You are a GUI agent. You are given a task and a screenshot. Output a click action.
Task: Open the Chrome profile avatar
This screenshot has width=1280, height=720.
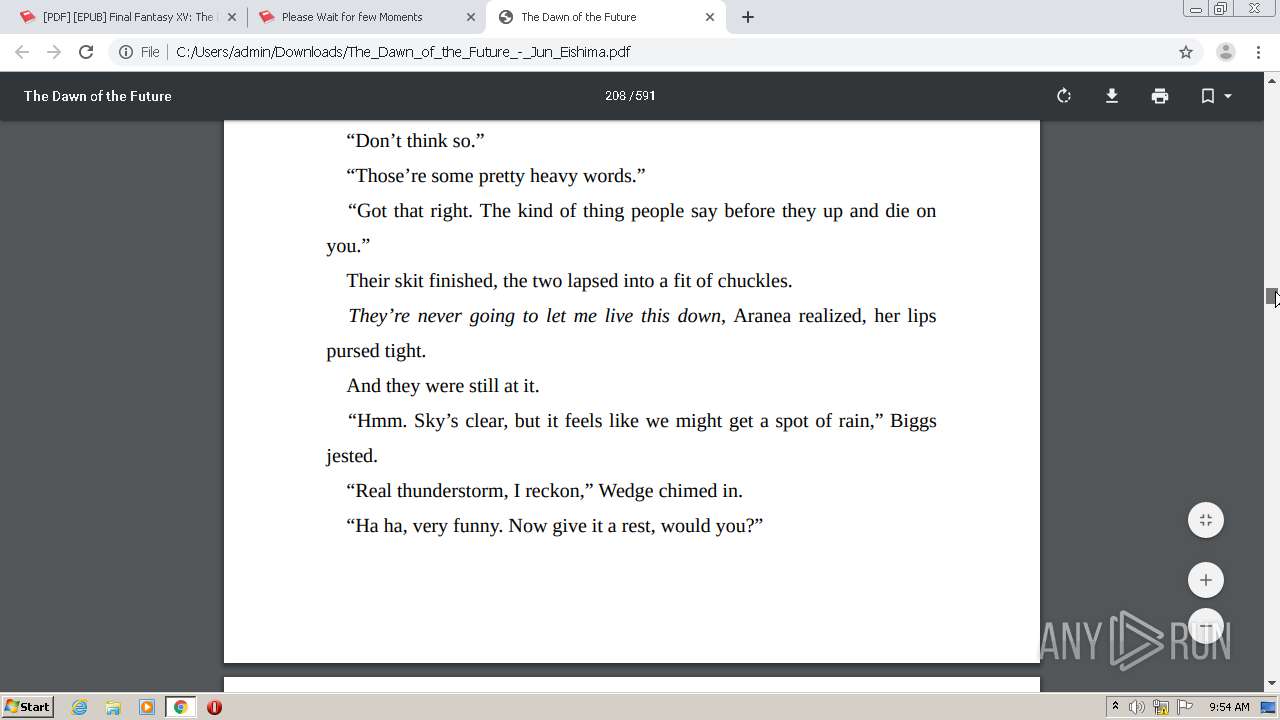1225,52
